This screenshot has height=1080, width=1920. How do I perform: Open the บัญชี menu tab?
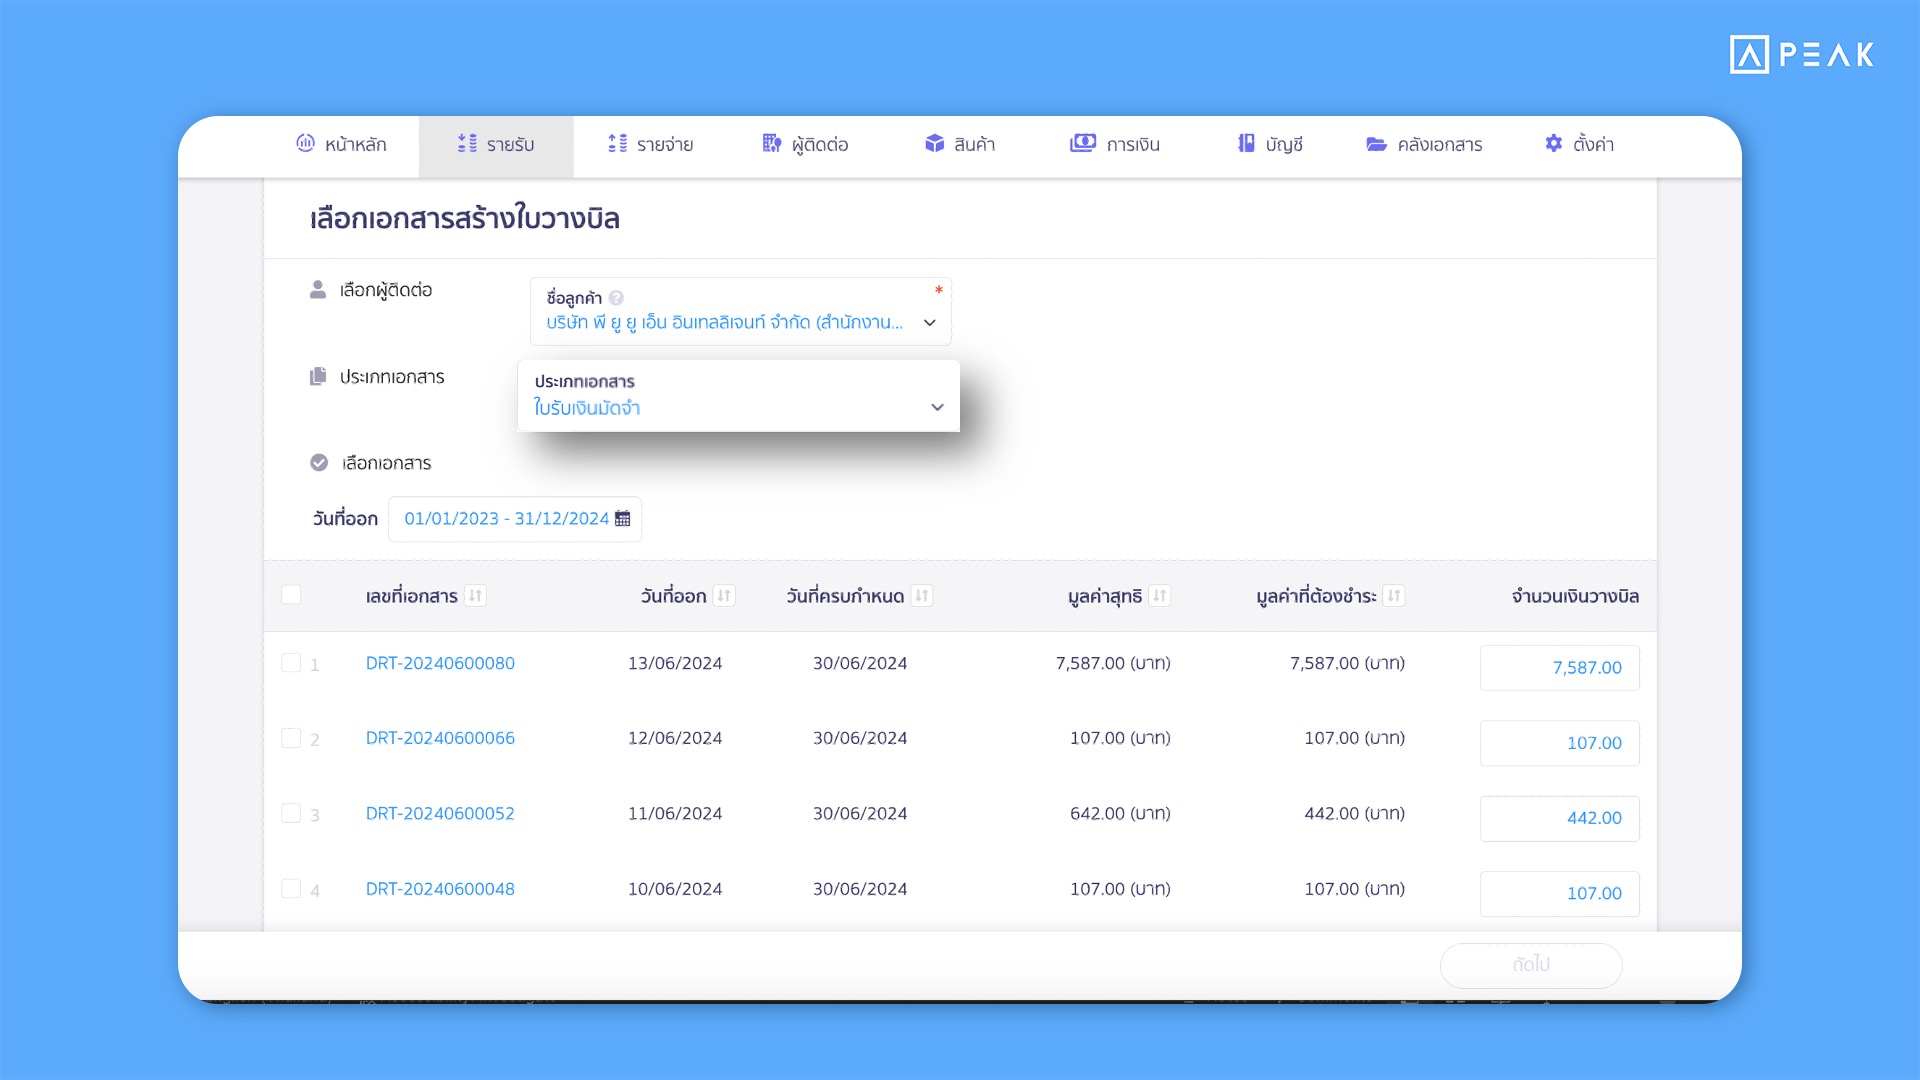coord(1270,145)
